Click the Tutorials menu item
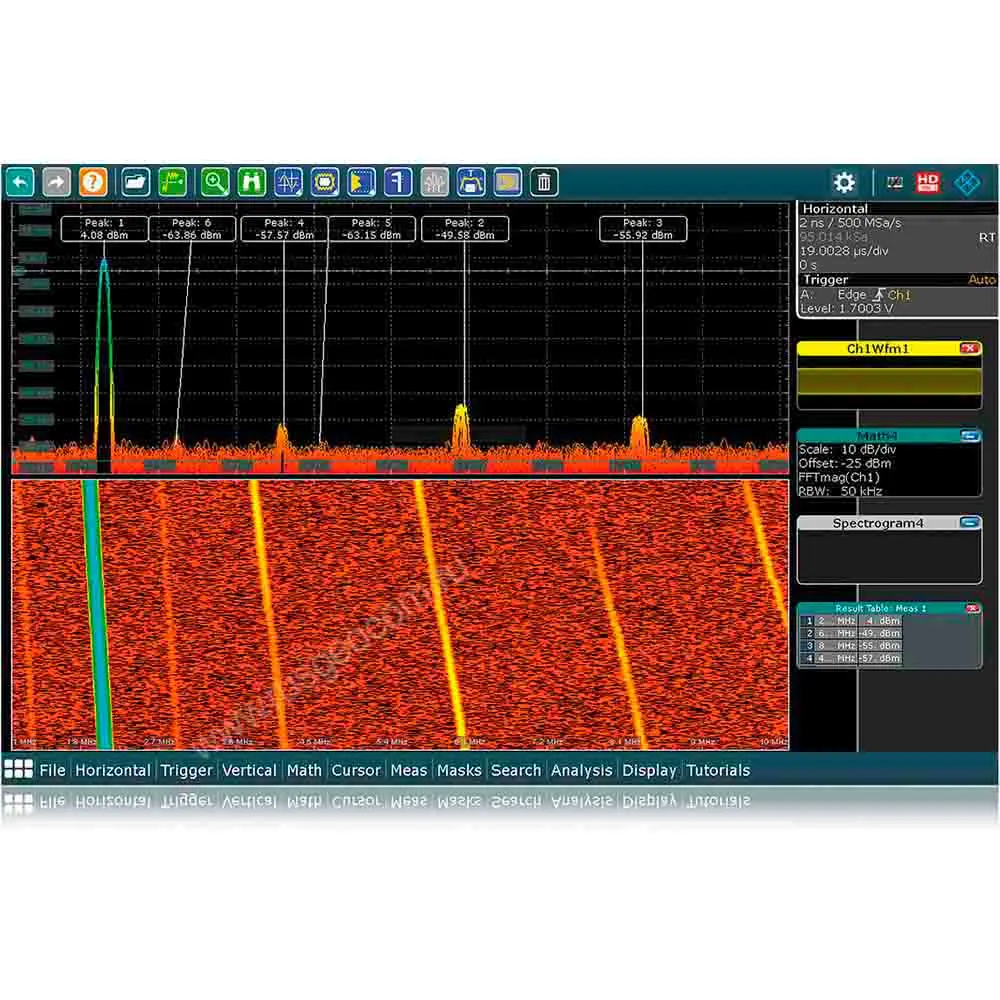This screenshot has height=1000, width=1000. 718,770
